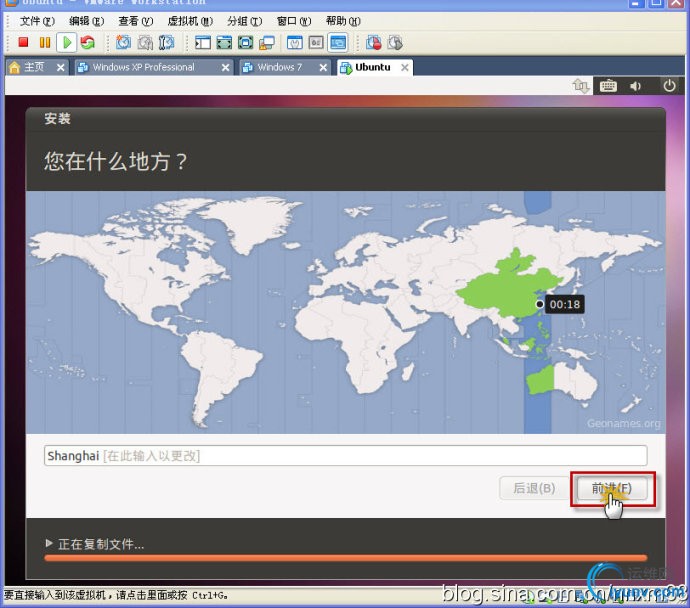Open the 窗口(W) menu
The width and height of the screenshot is (690, 608).
coord(294,21)
